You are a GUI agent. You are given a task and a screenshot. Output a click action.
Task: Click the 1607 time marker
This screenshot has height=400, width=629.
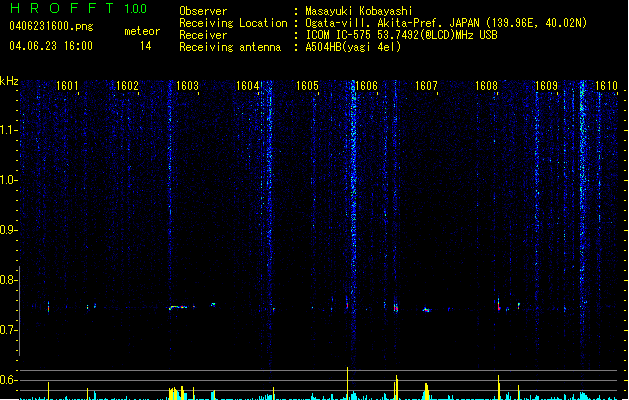426,86
